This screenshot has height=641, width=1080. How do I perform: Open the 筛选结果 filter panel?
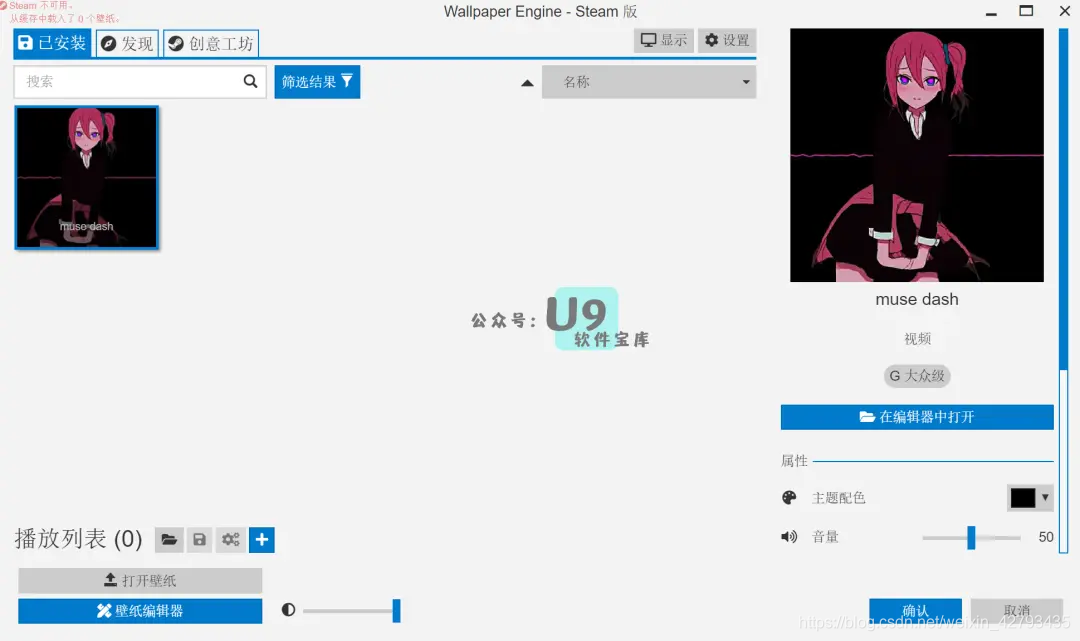pyautogui.click(x=317, y=82)
